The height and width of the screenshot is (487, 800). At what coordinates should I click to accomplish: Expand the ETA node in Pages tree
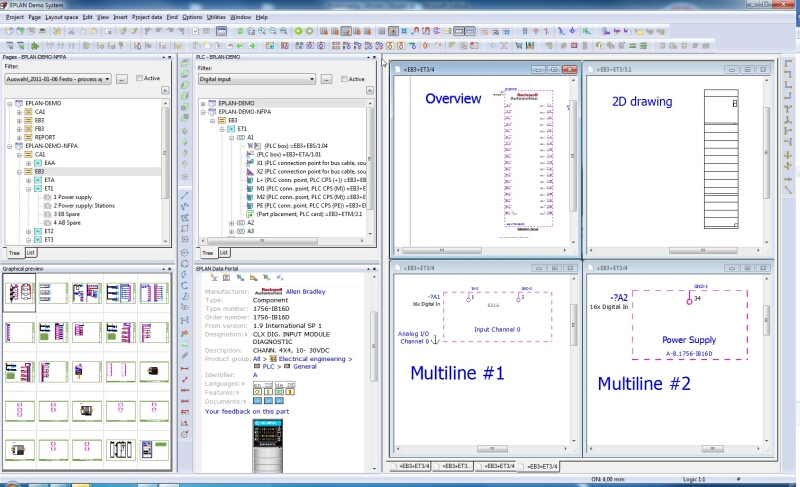click(x=29, y=180)
